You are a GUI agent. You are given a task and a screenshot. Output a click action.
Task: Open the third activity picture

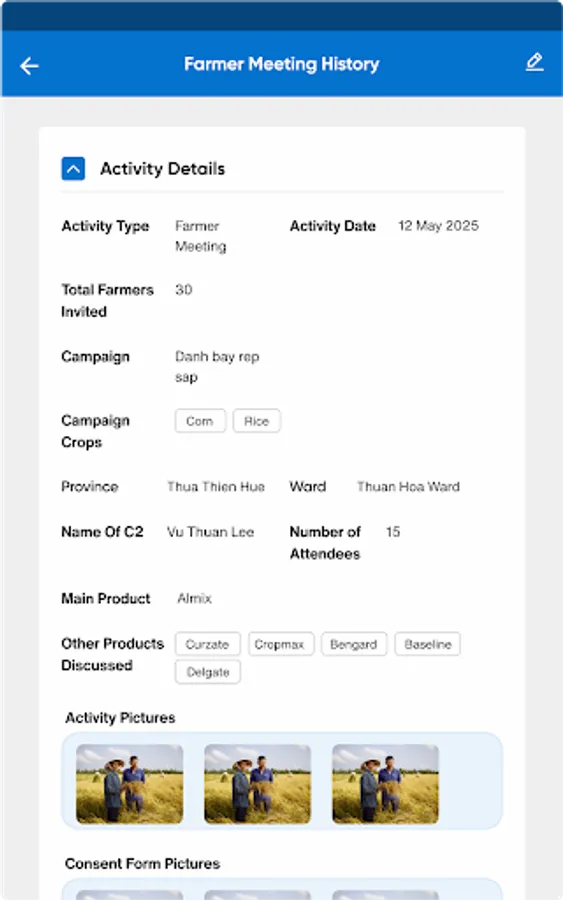point(386,784)
